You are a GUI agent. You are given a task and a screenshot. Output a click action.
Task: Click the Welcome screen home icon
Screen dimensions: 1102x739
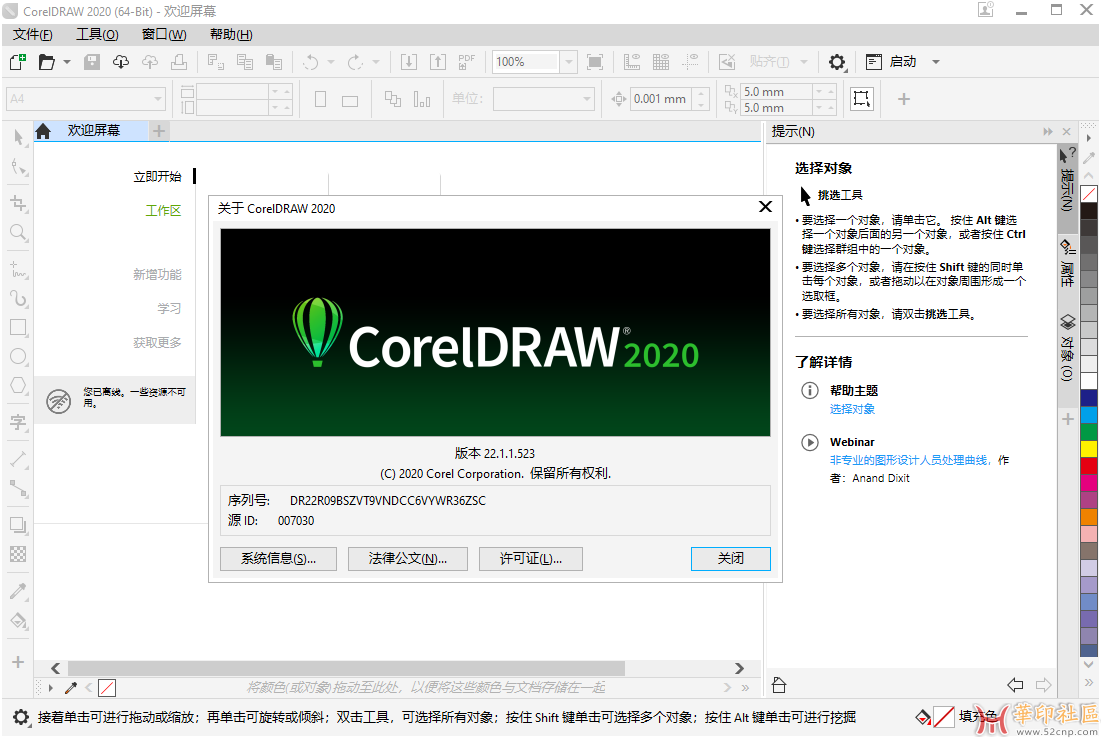[43, 131]
